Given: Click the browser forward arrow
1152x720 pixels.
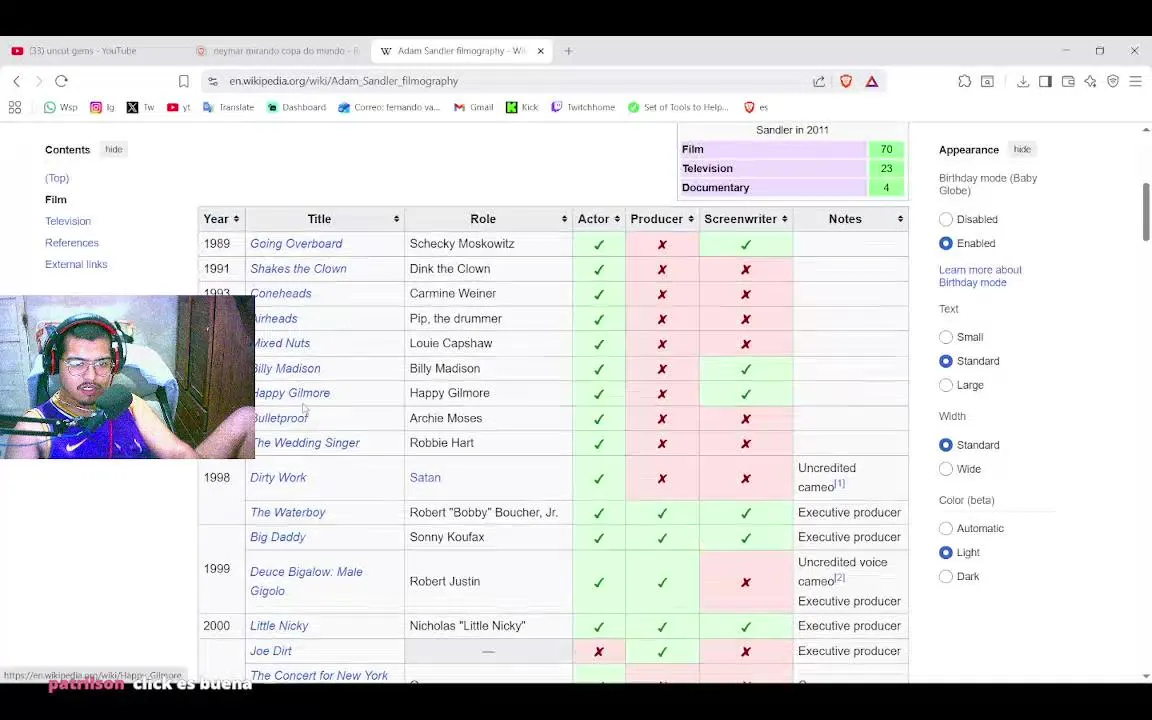Looking at the screenshot, I should click(39, 81).
